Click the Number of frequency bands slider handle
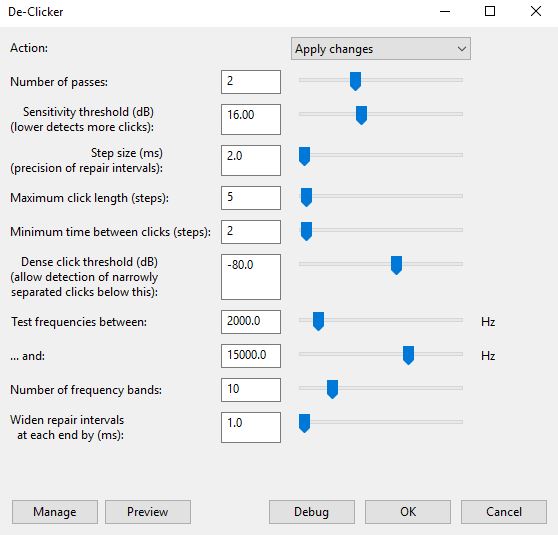This screenshot has height=535, width=558. [332, 389]
